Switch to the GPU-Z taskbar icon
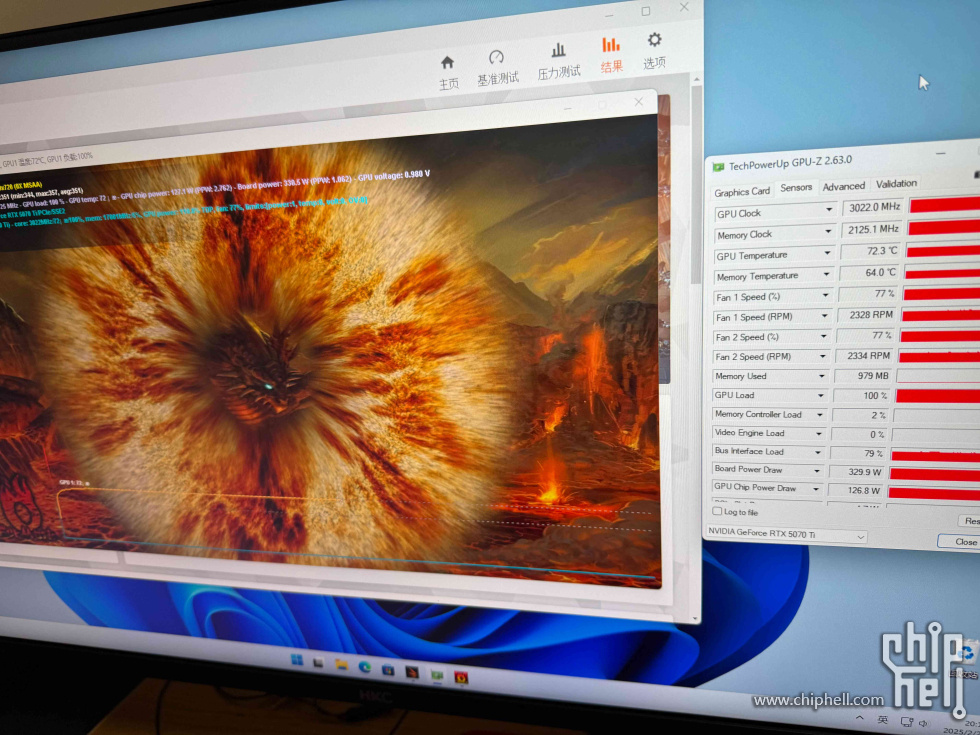Screen dimensions: 980x735 coord(437,675)
